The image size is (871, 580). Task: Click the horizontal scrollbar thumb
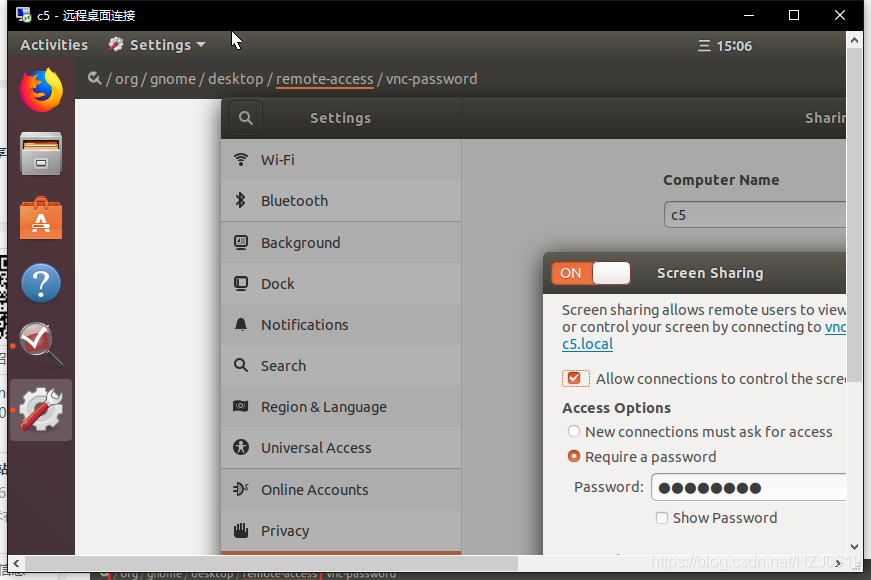[x=271, y=563]
